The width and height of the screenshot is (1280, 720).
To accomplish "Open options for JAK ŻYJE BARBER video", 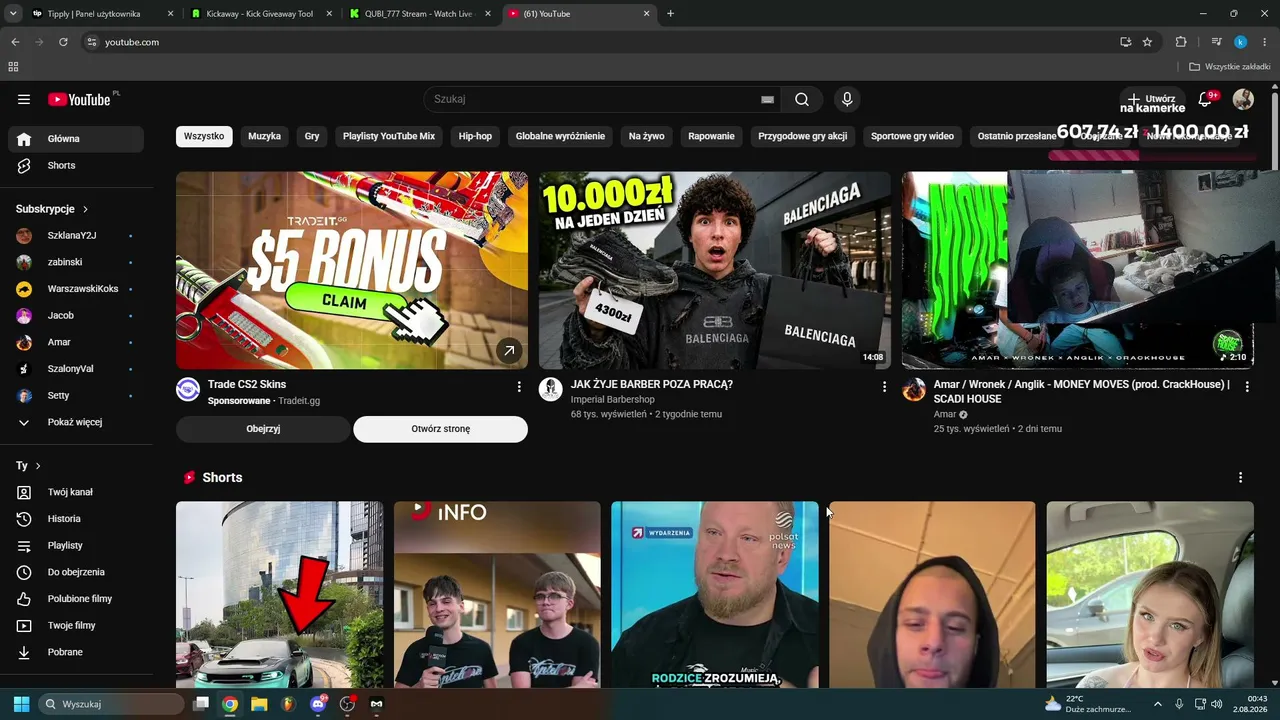I will point(884,386).
